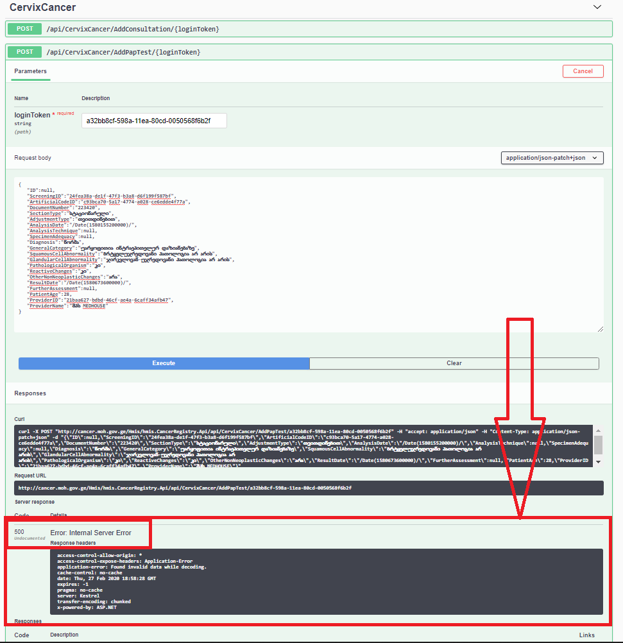Open the application/json-patch+json content type dropdown
623x643 pixels.
click(x=552, y=158)
